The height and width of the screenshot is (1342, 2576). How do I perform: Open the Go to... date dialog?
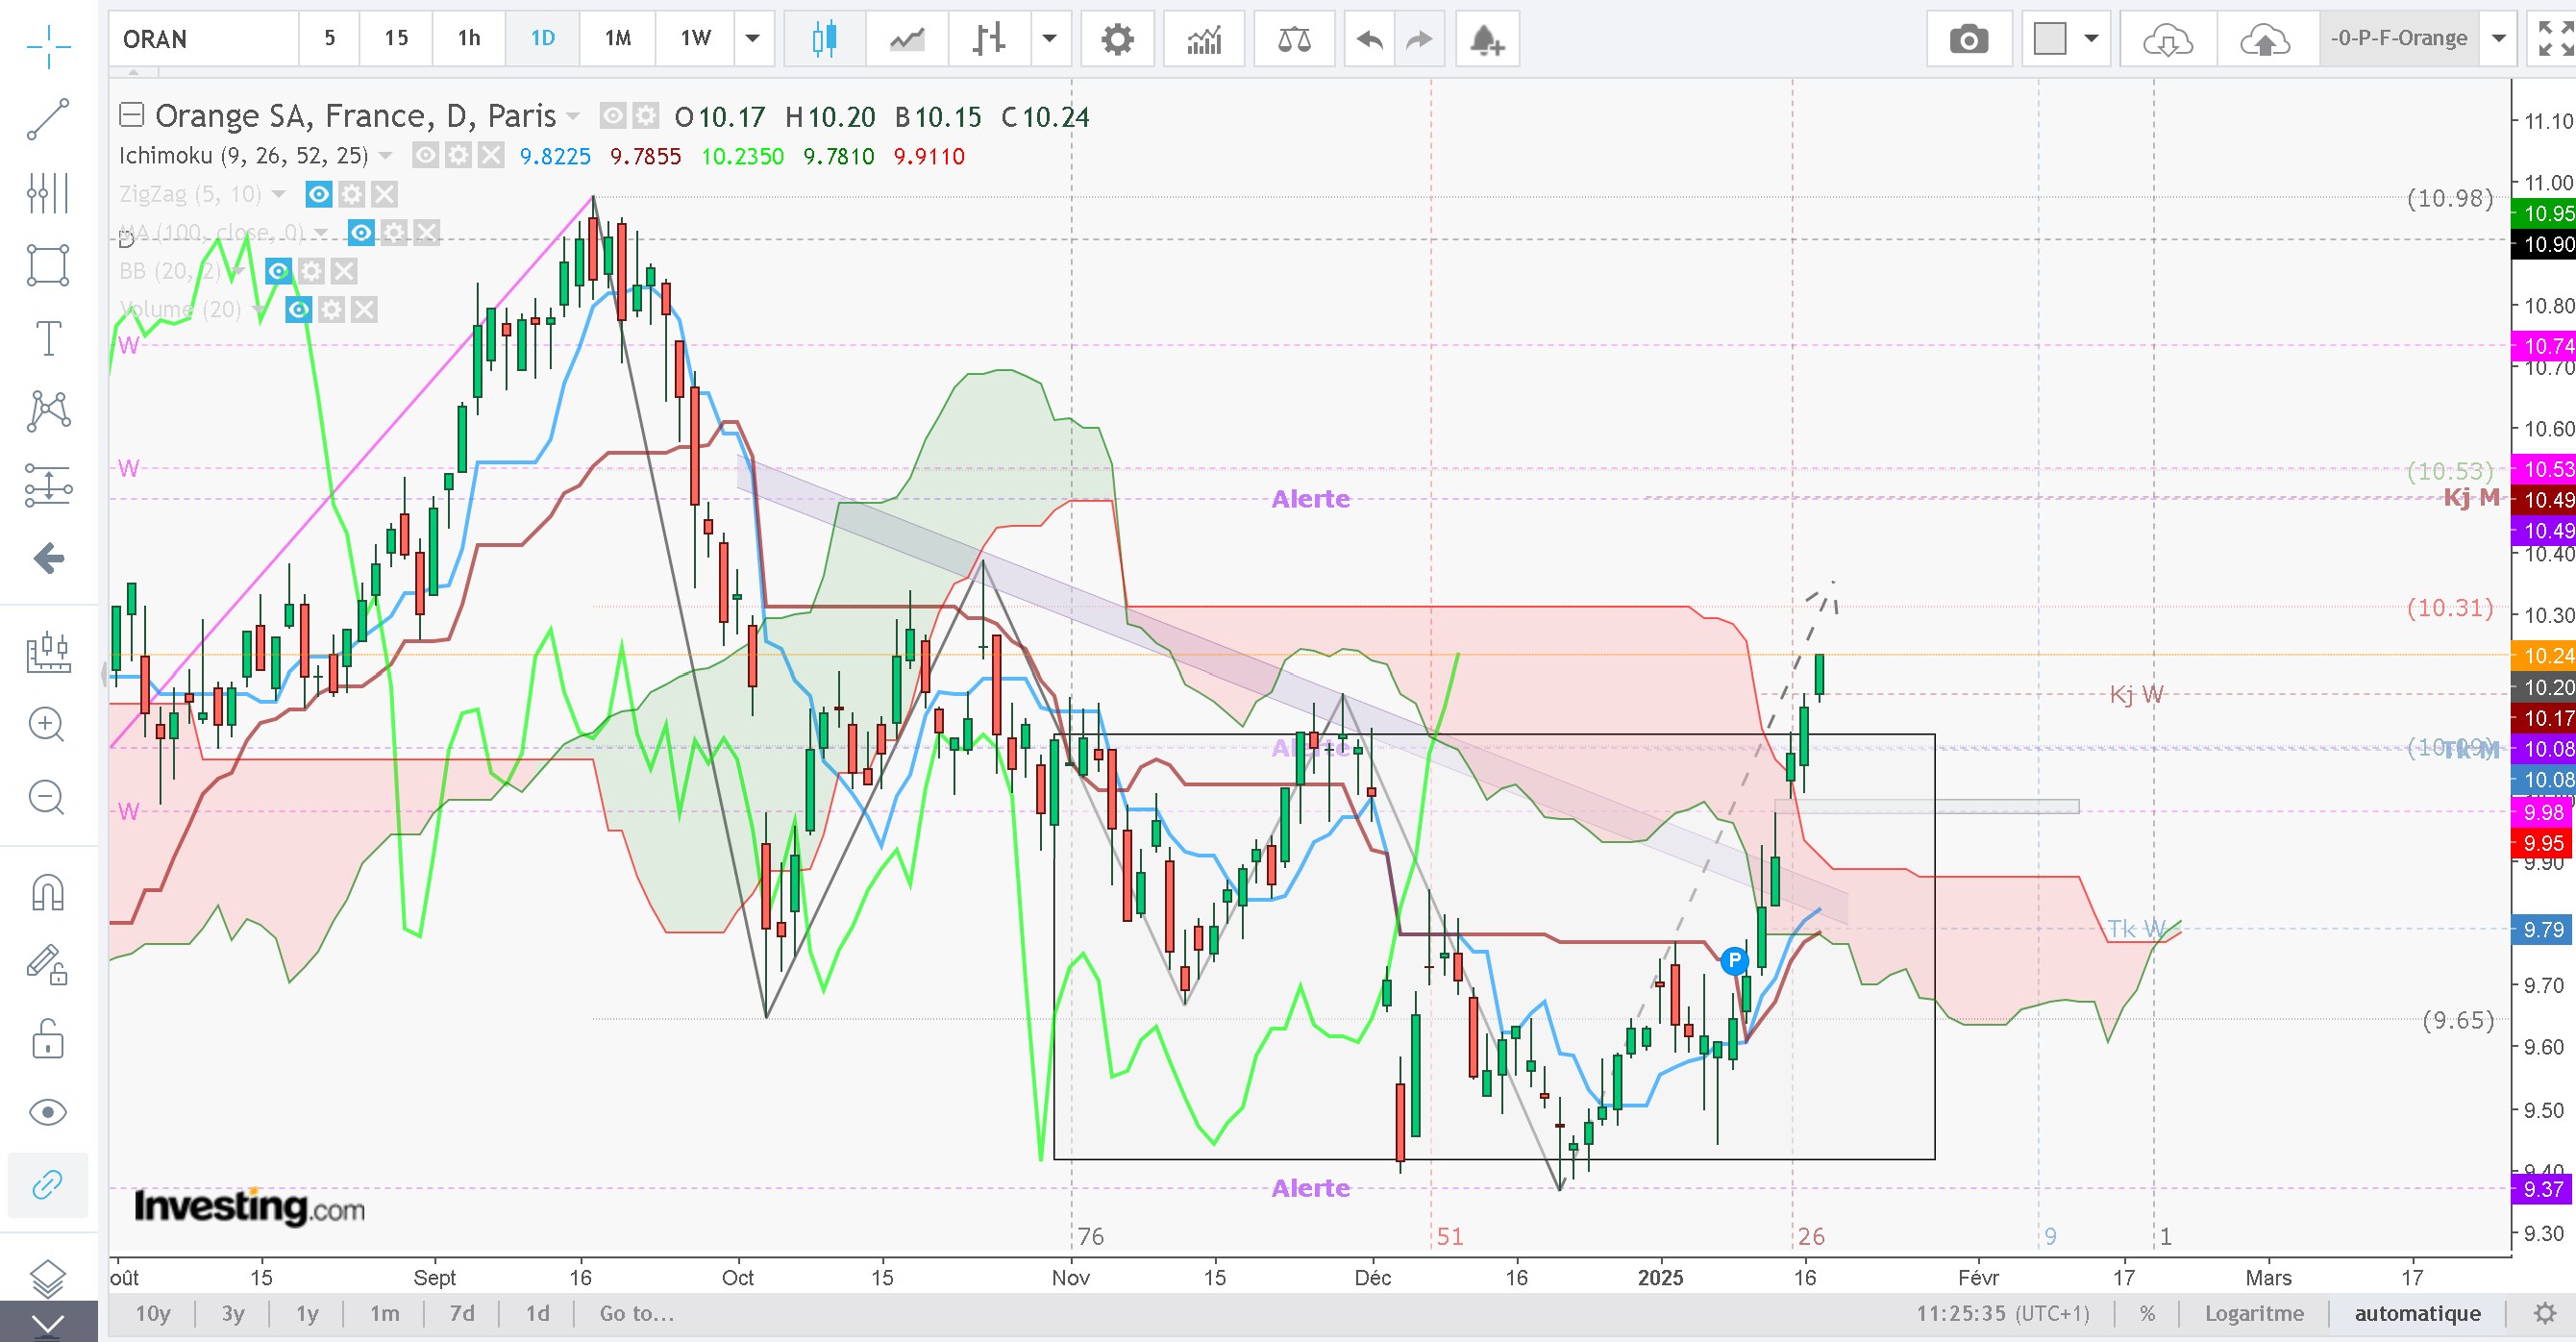point(637,1313)
